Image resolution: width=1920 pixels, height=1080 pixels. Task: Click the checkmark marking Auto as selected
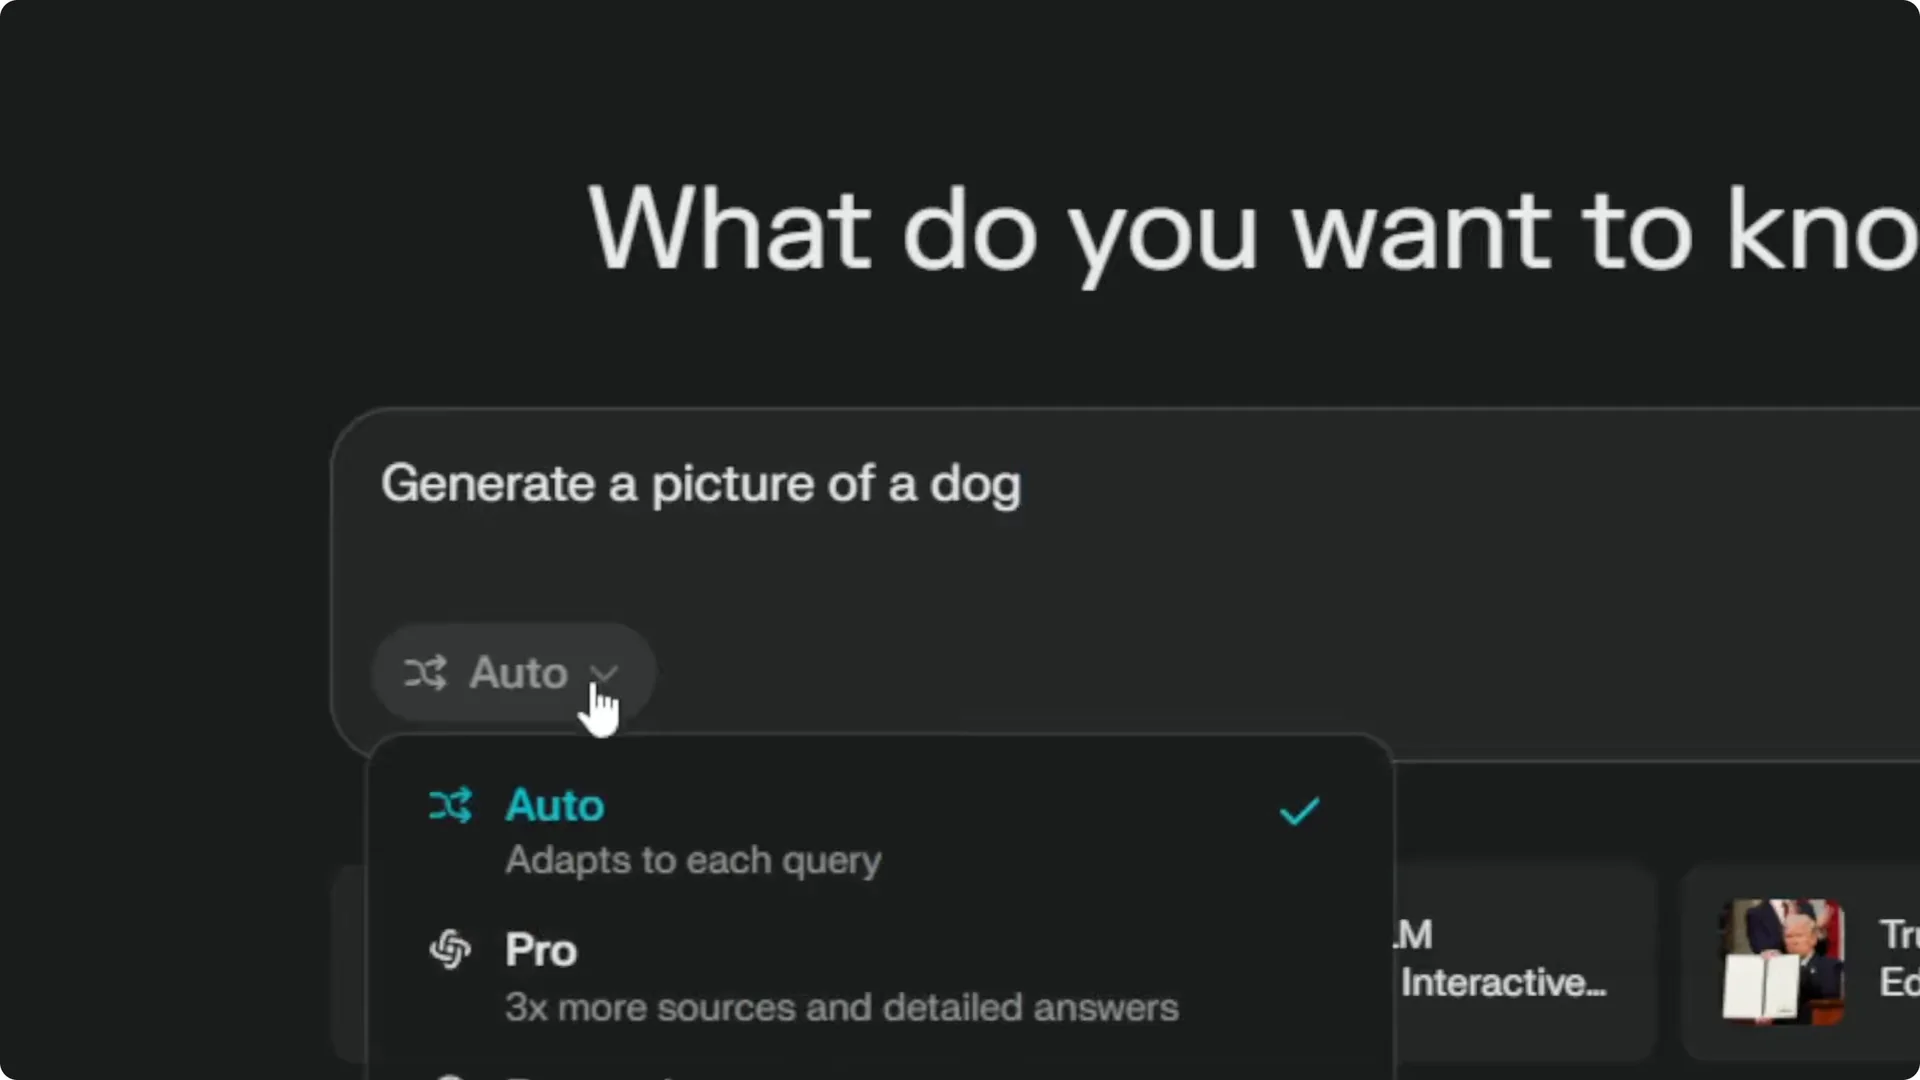coord(1299,811)
